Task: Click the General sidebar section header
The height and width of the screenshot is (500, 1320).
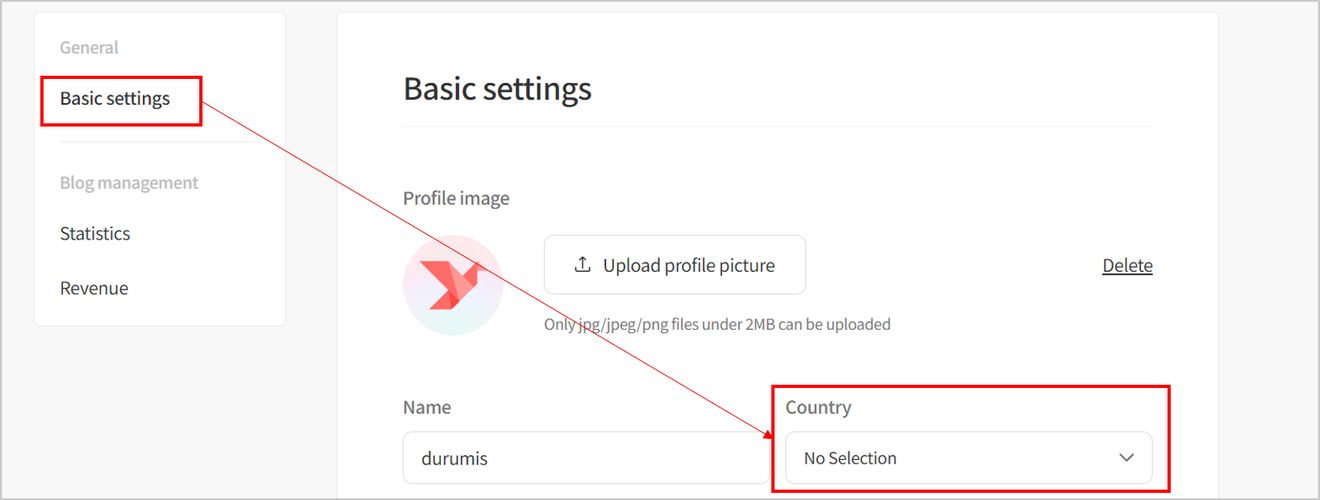Action: point(89,47)
